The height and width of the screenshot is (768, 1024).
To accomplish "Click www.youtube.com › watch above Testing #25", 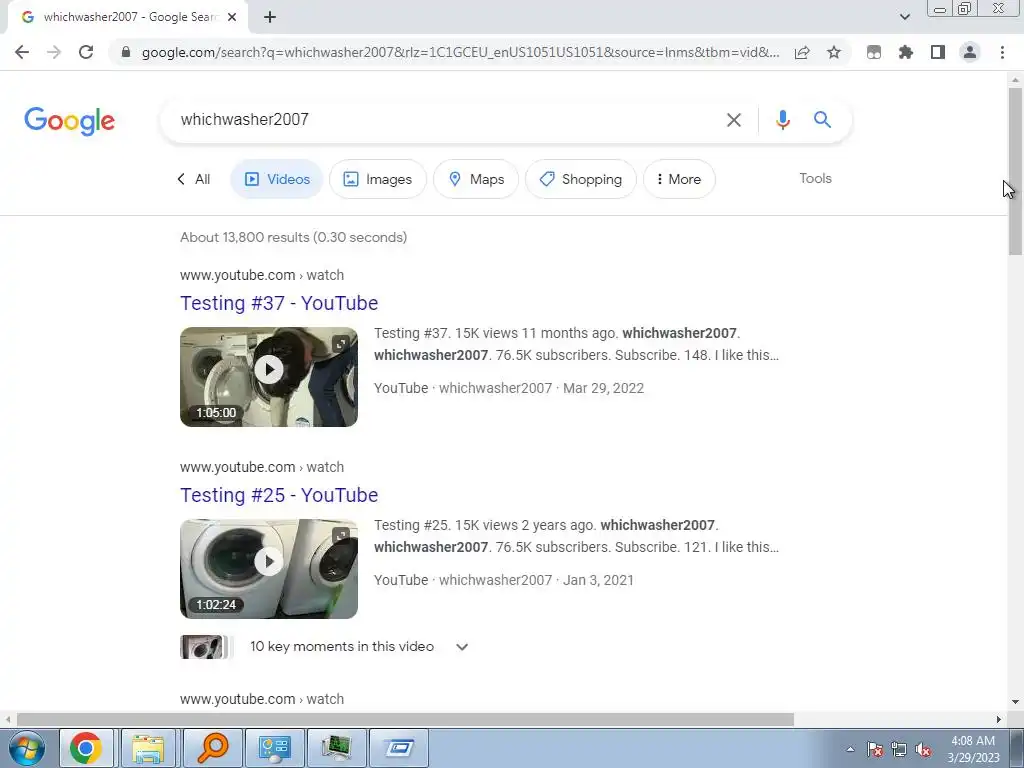I will 262,467.
